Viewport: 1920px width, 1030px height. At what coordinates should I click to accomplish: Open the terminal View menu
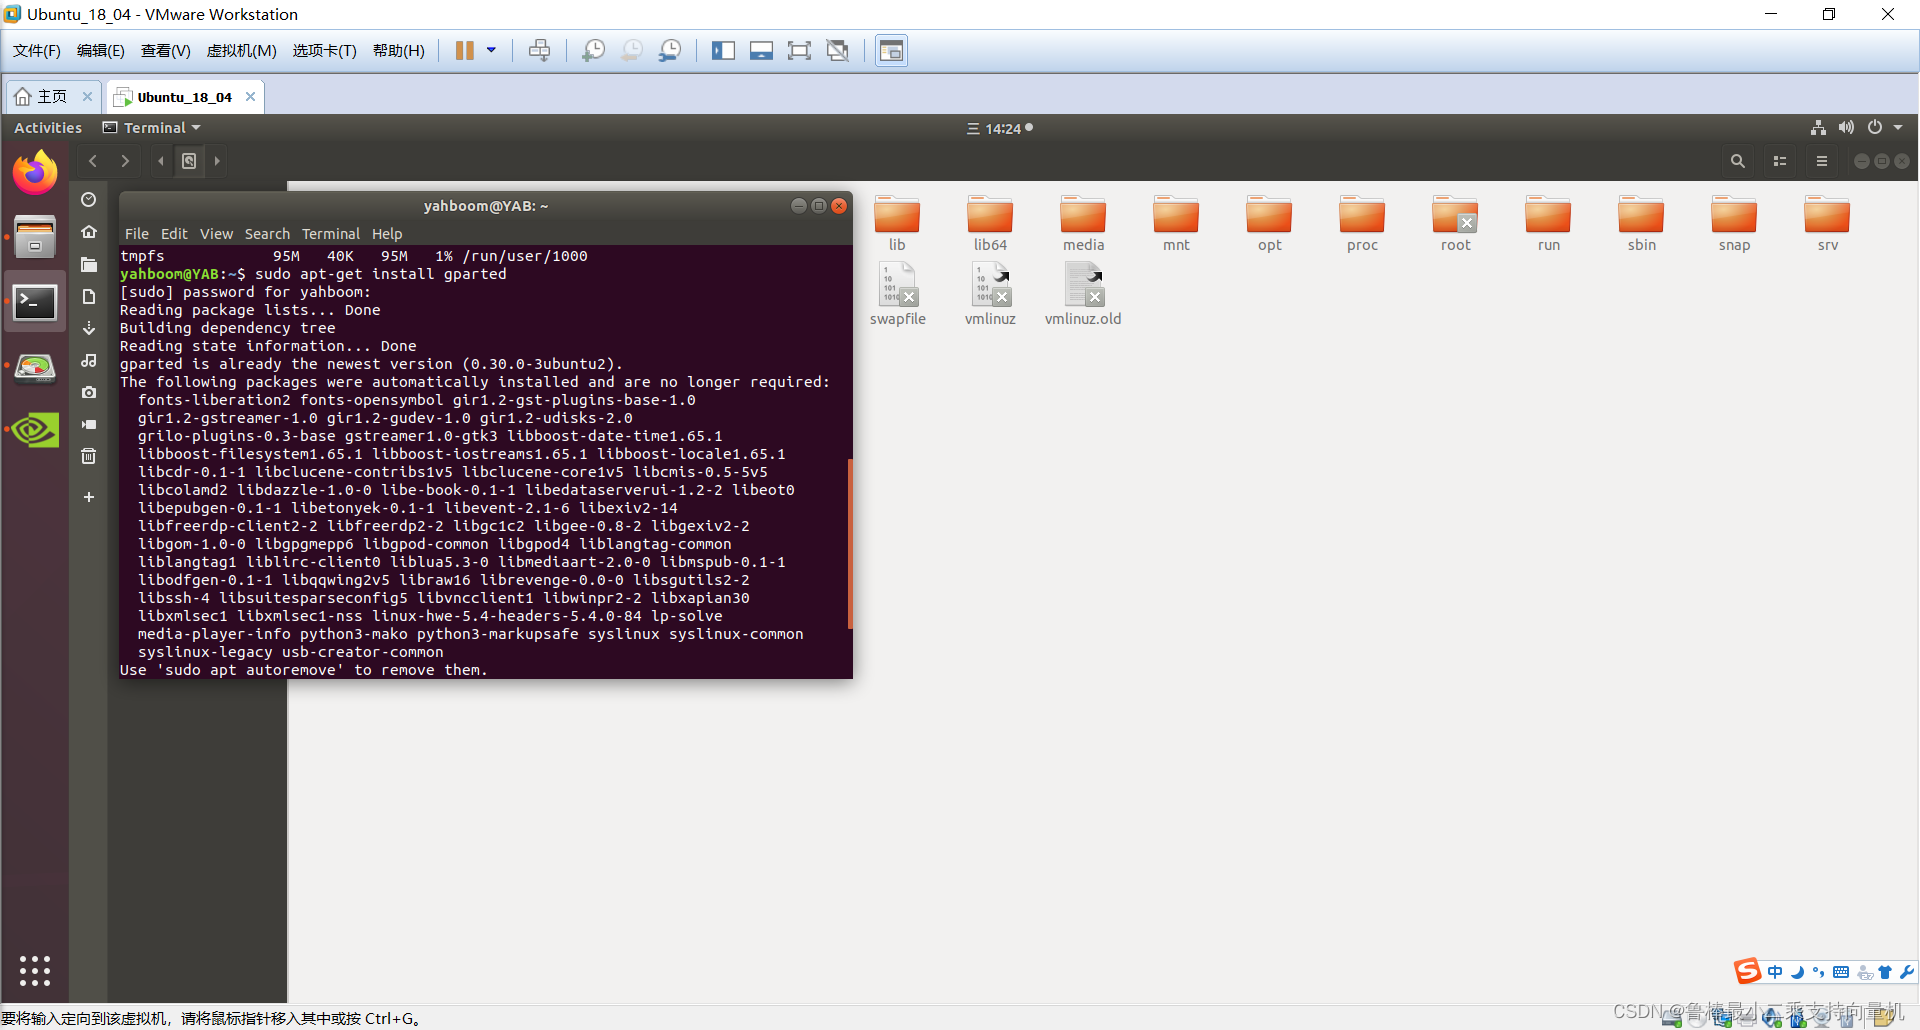click(x=216, y=234)
